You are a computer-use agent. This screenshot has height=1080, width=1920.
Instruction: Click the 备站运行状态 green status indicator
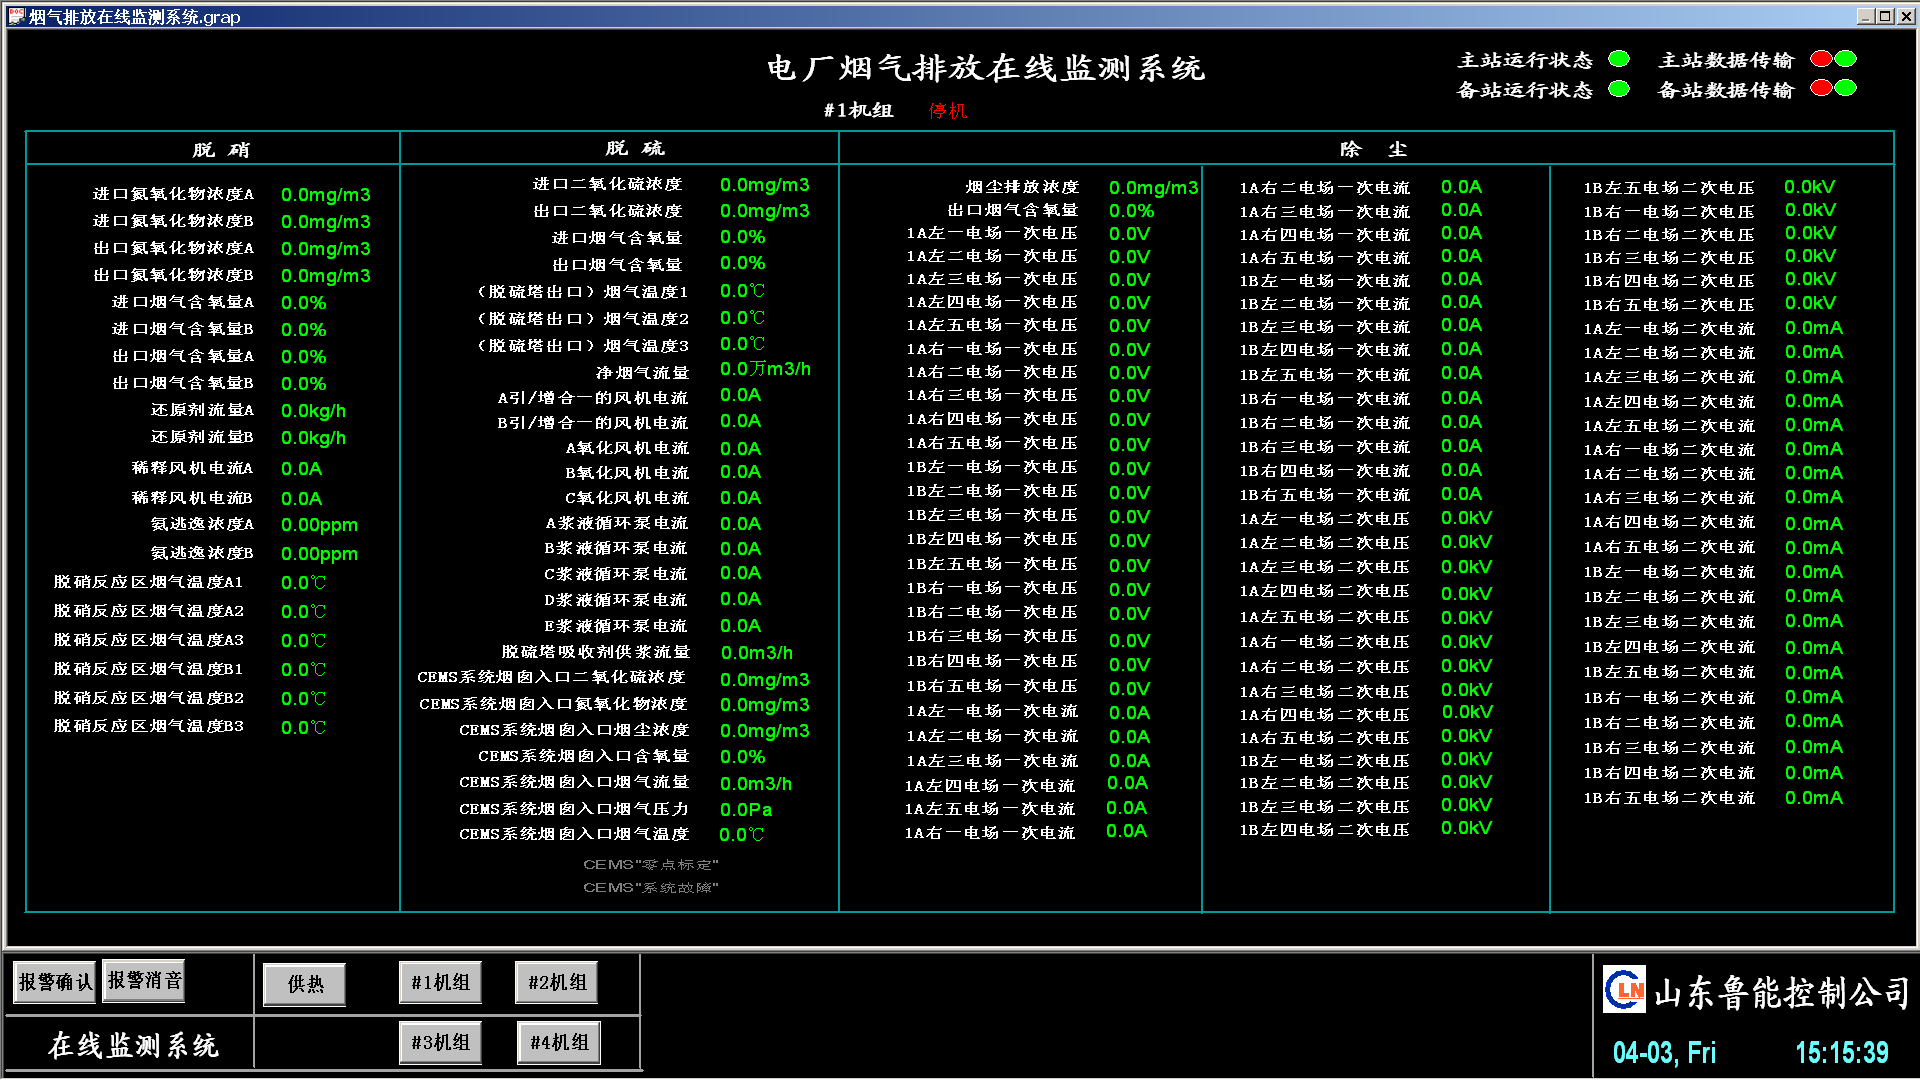1619,89
